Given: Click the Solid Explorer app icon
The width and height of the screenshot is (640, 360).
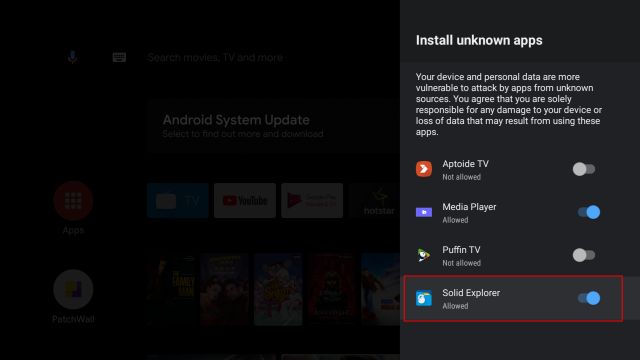Looking at the screenshot, I should (x=424, y=298).
